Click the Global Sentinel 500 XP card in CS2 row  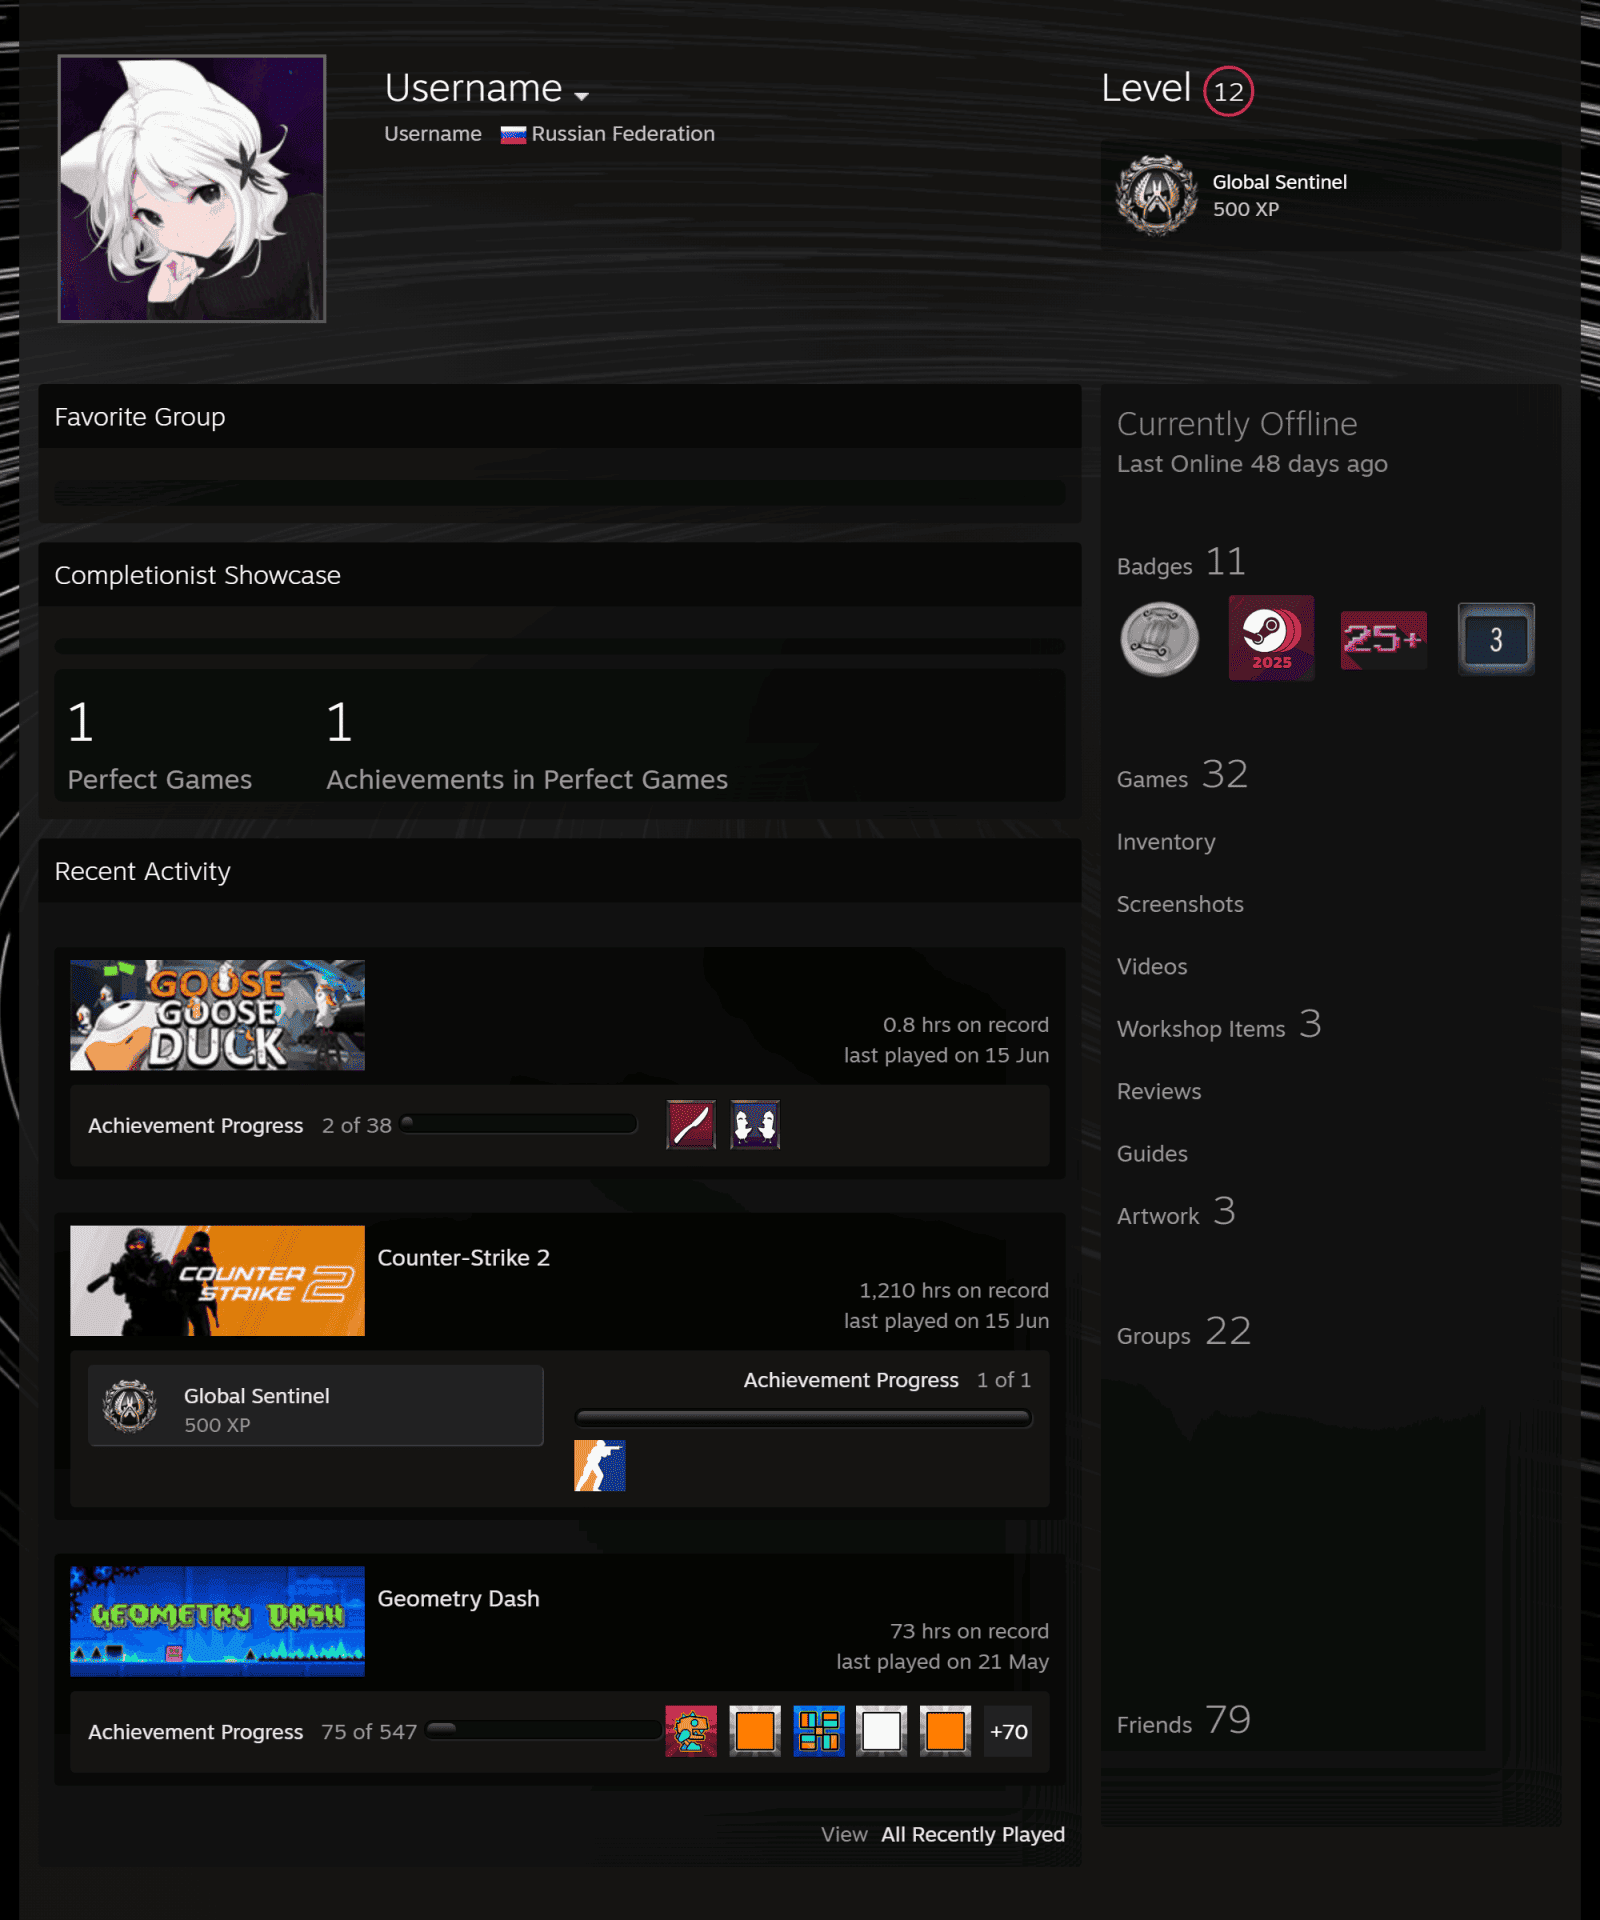[x=316, y=1406]
